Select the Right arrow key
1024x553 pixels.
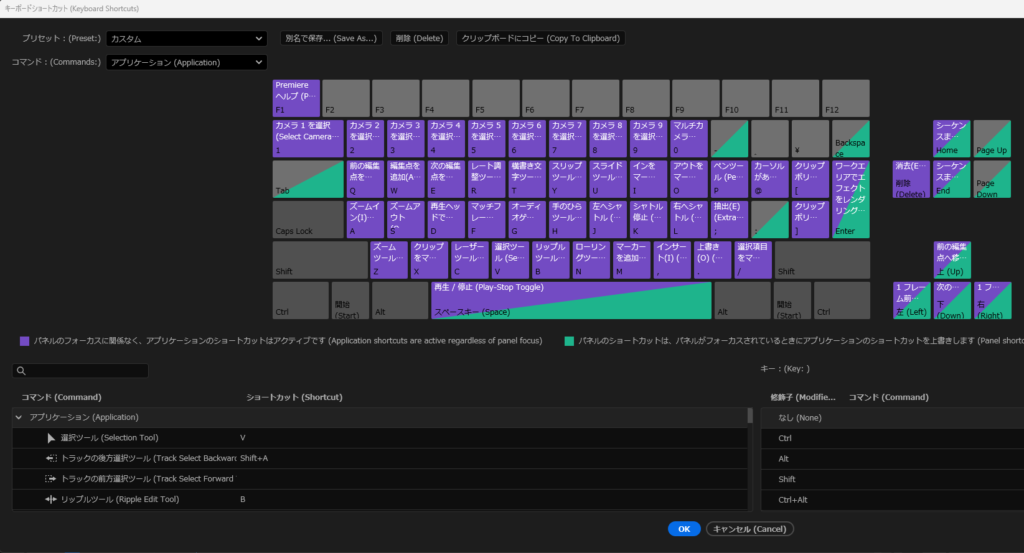coord(992,300)
